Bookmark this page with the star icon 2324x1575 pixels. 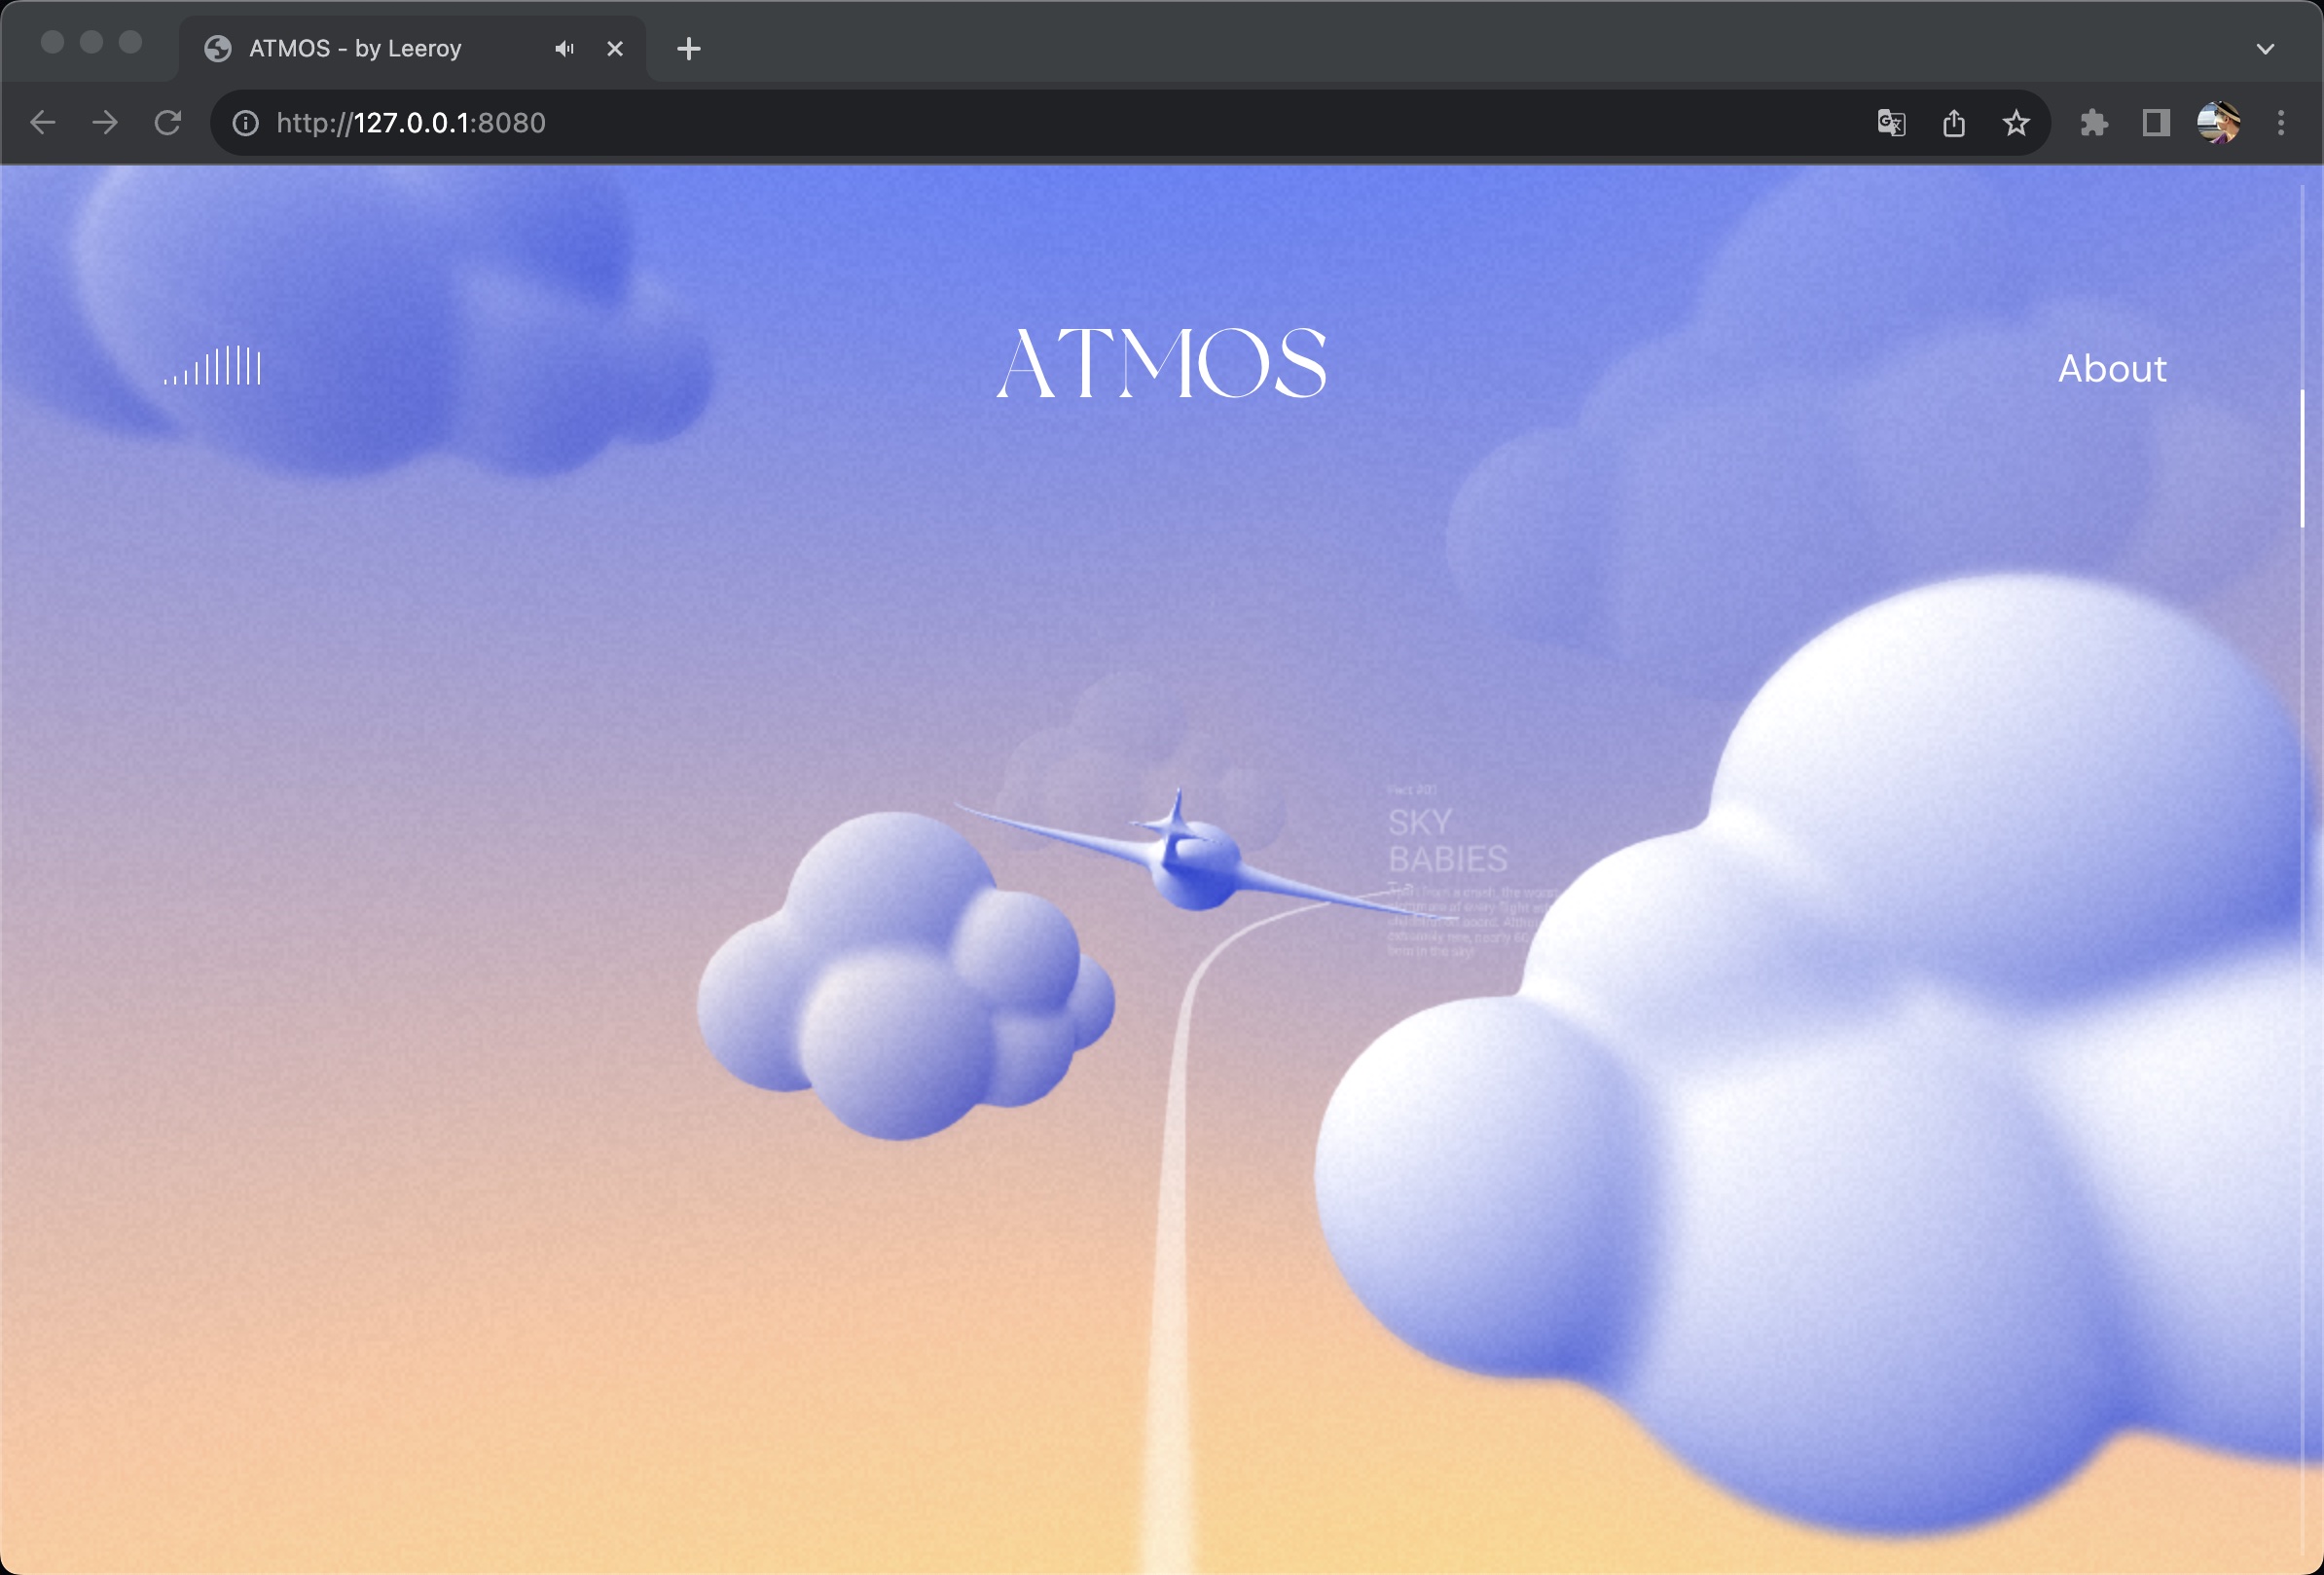coord(2015,123)
